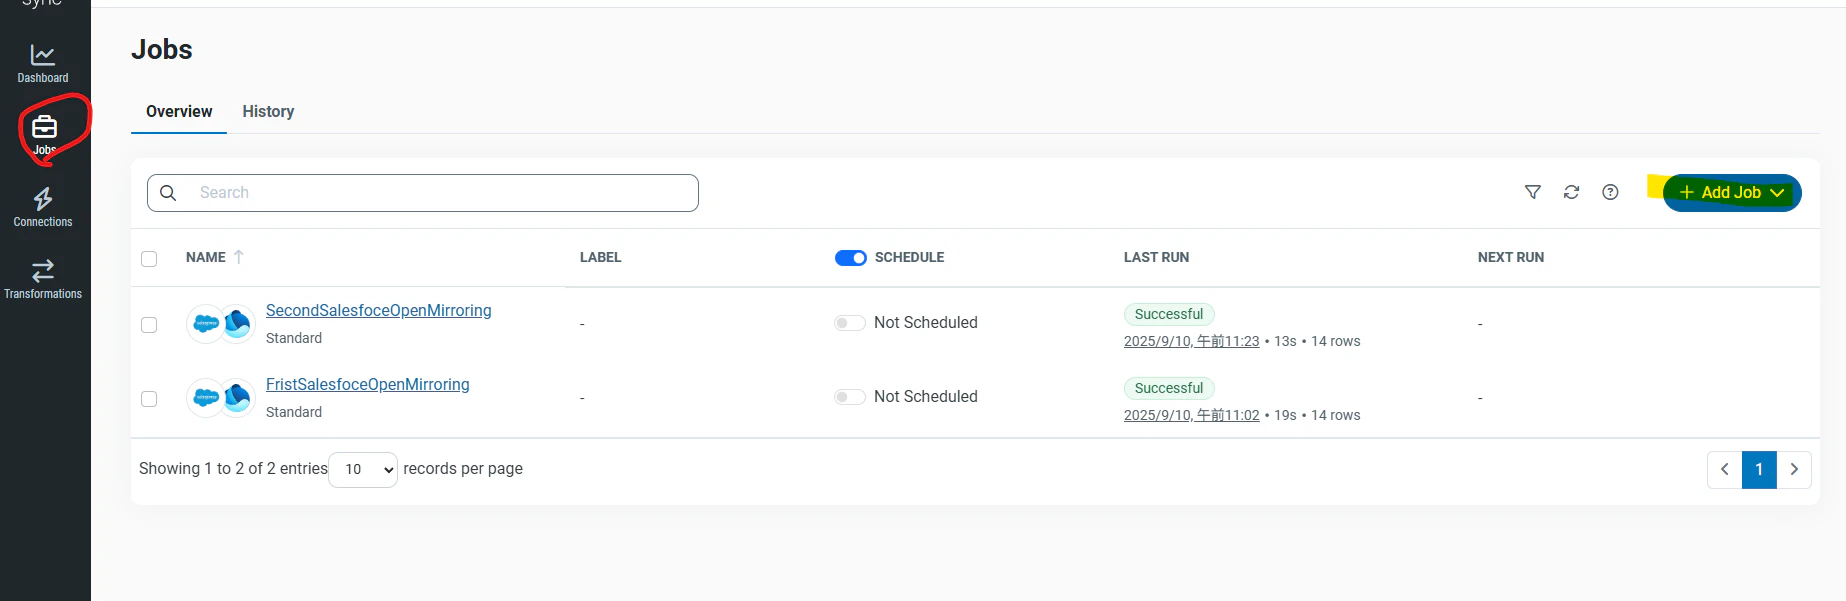Refresh the jobs list
Viewport: 1846px width, 601px height.
click(x=1571, y=192)
